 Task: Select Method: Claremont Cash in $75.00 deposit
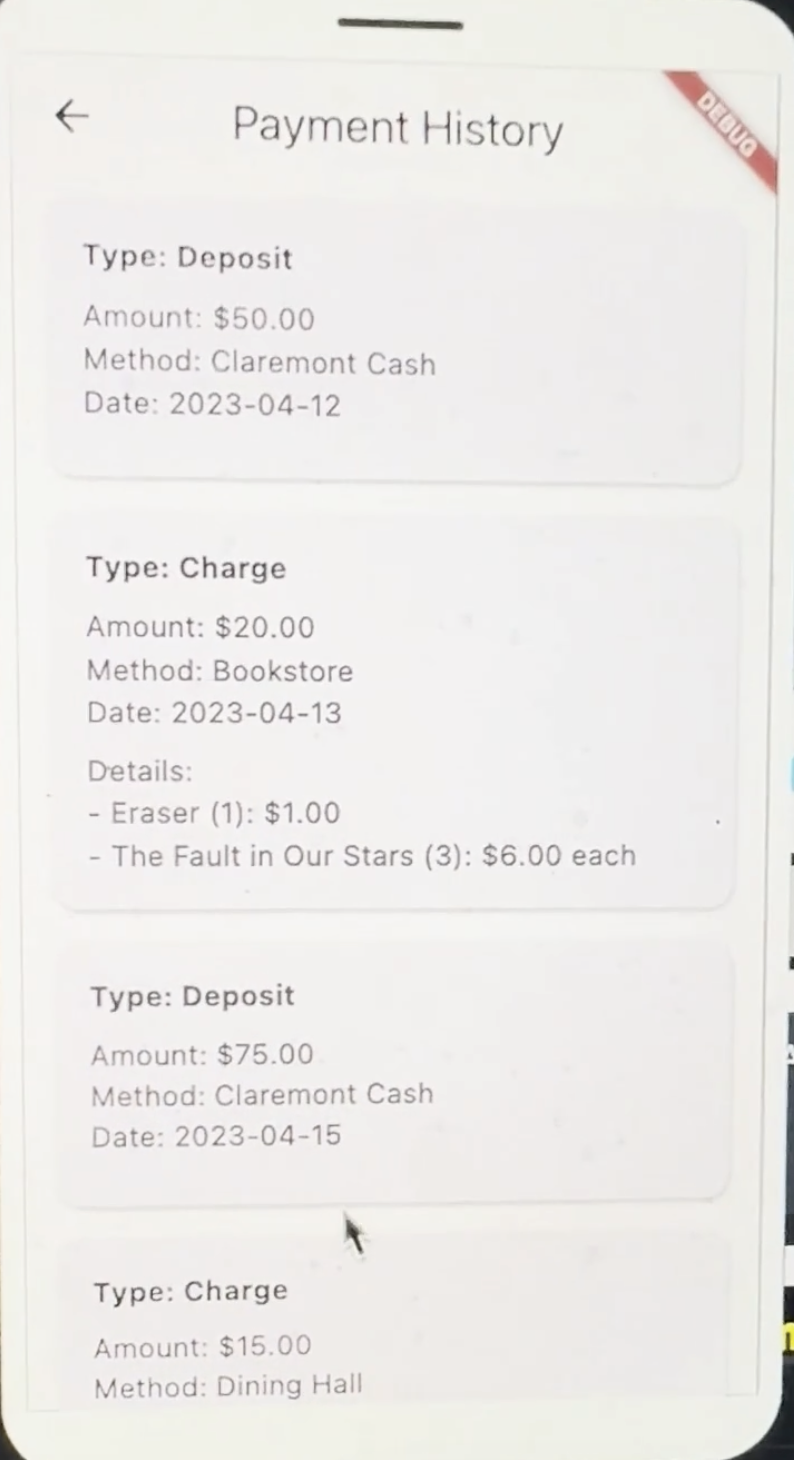point(262,1095)
